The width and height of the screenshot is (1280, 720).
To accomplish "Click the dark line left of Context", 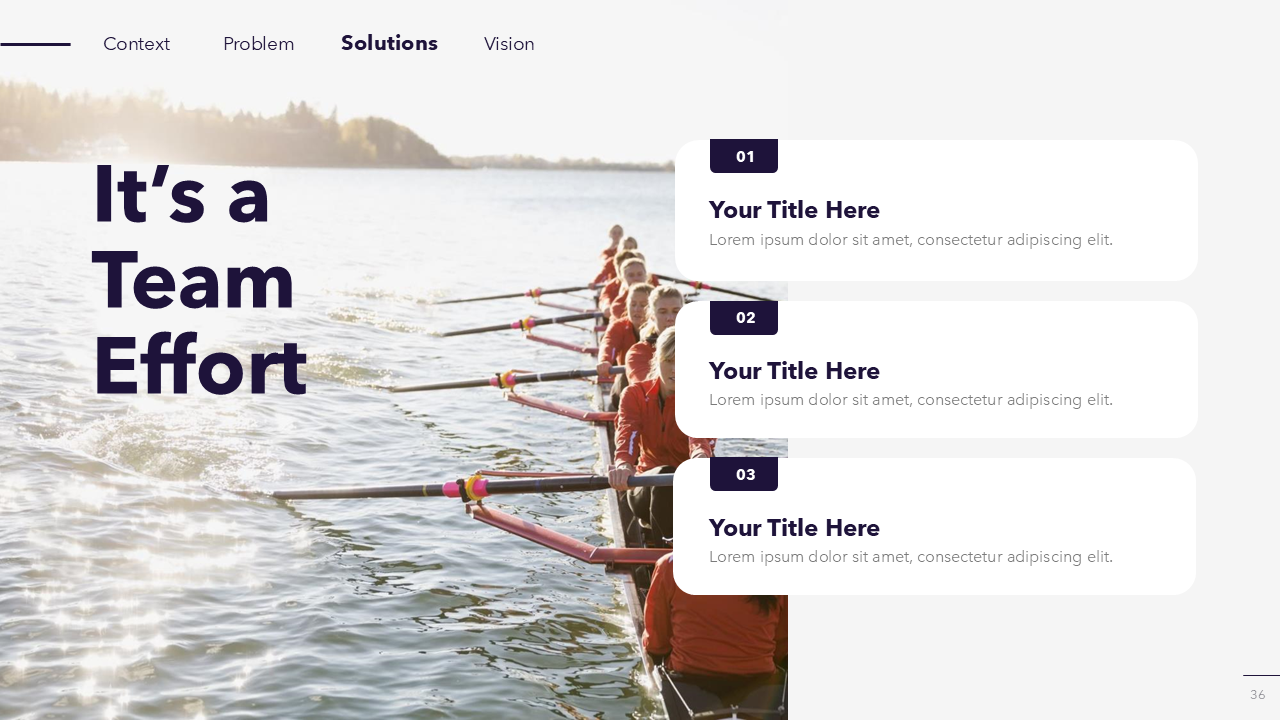I will point(35,44).
